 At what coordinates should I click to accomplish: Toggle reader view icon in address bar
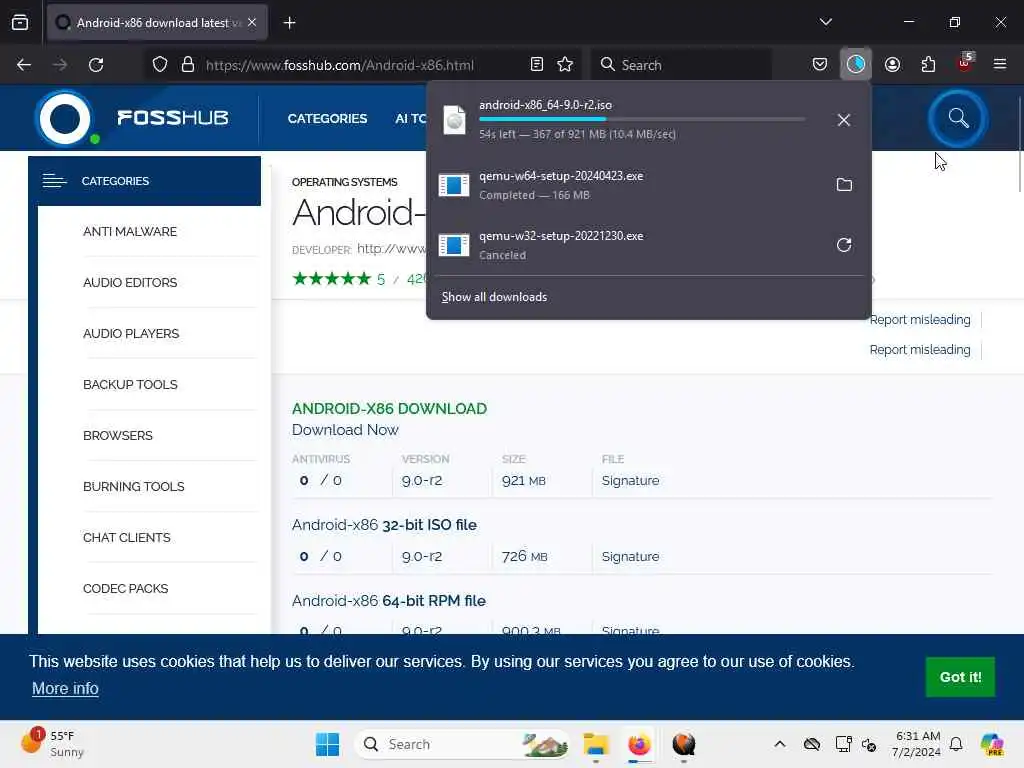[x=537, y=64]
